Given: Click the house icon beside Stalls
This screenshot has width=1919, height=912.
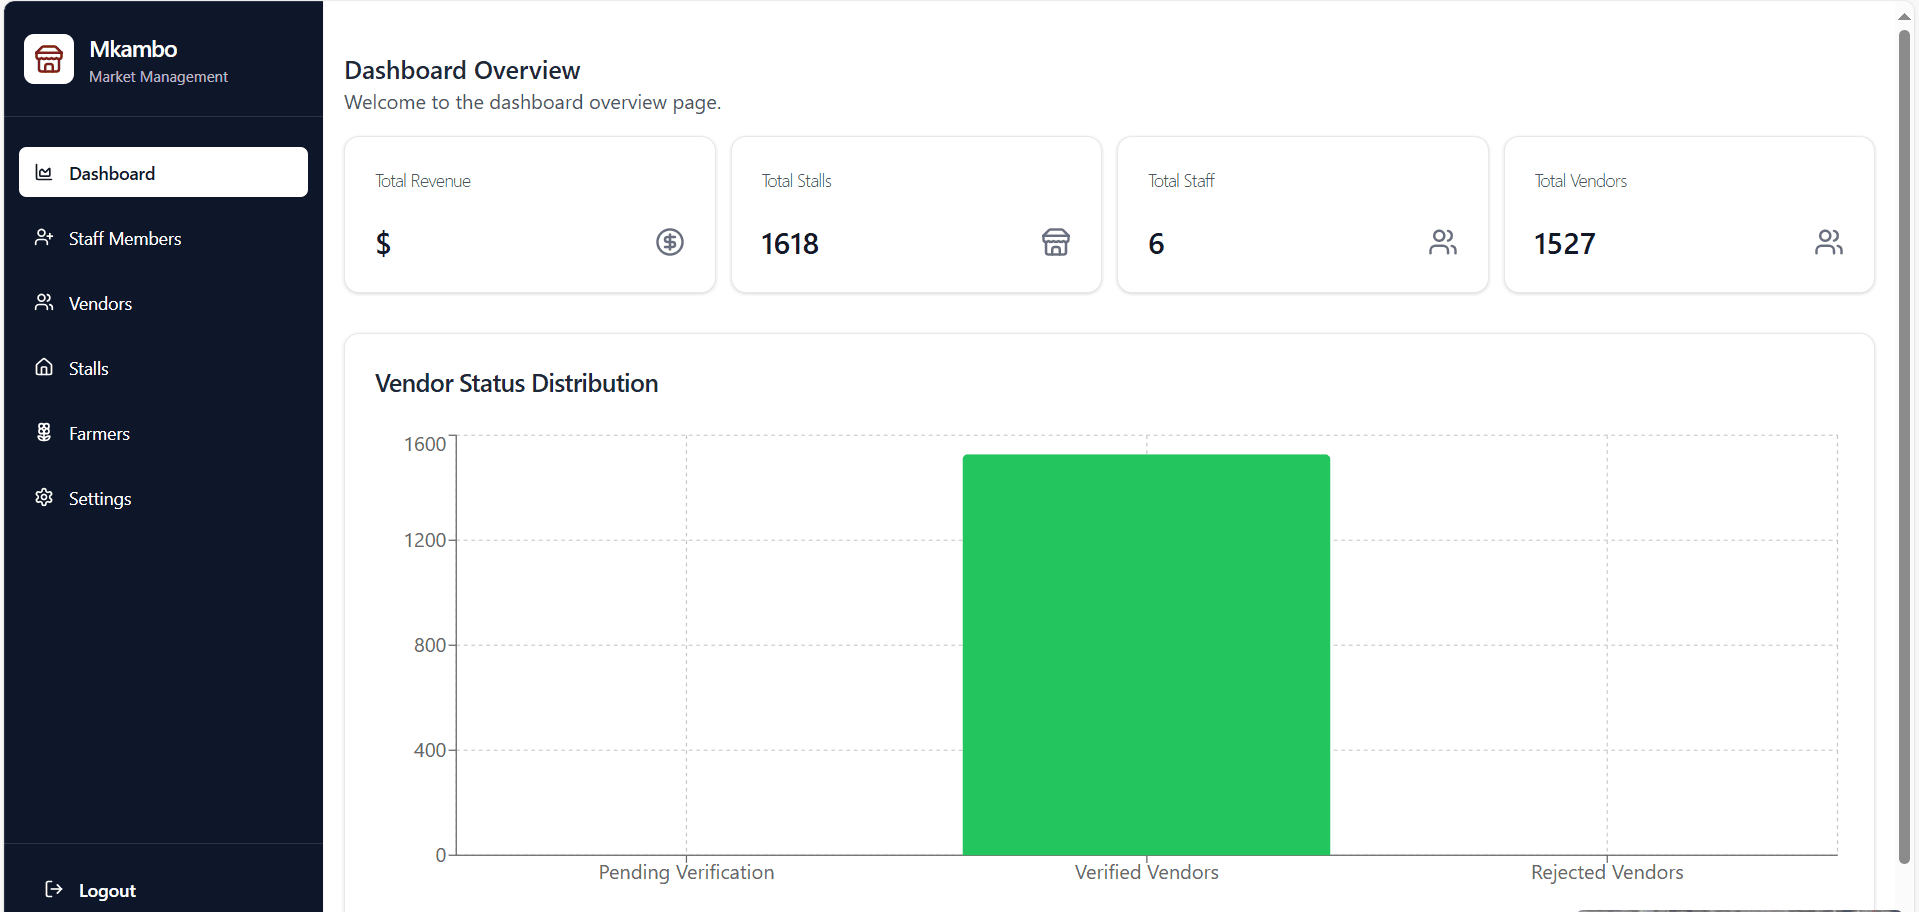Looking at the screenshot, I should 44,367.
